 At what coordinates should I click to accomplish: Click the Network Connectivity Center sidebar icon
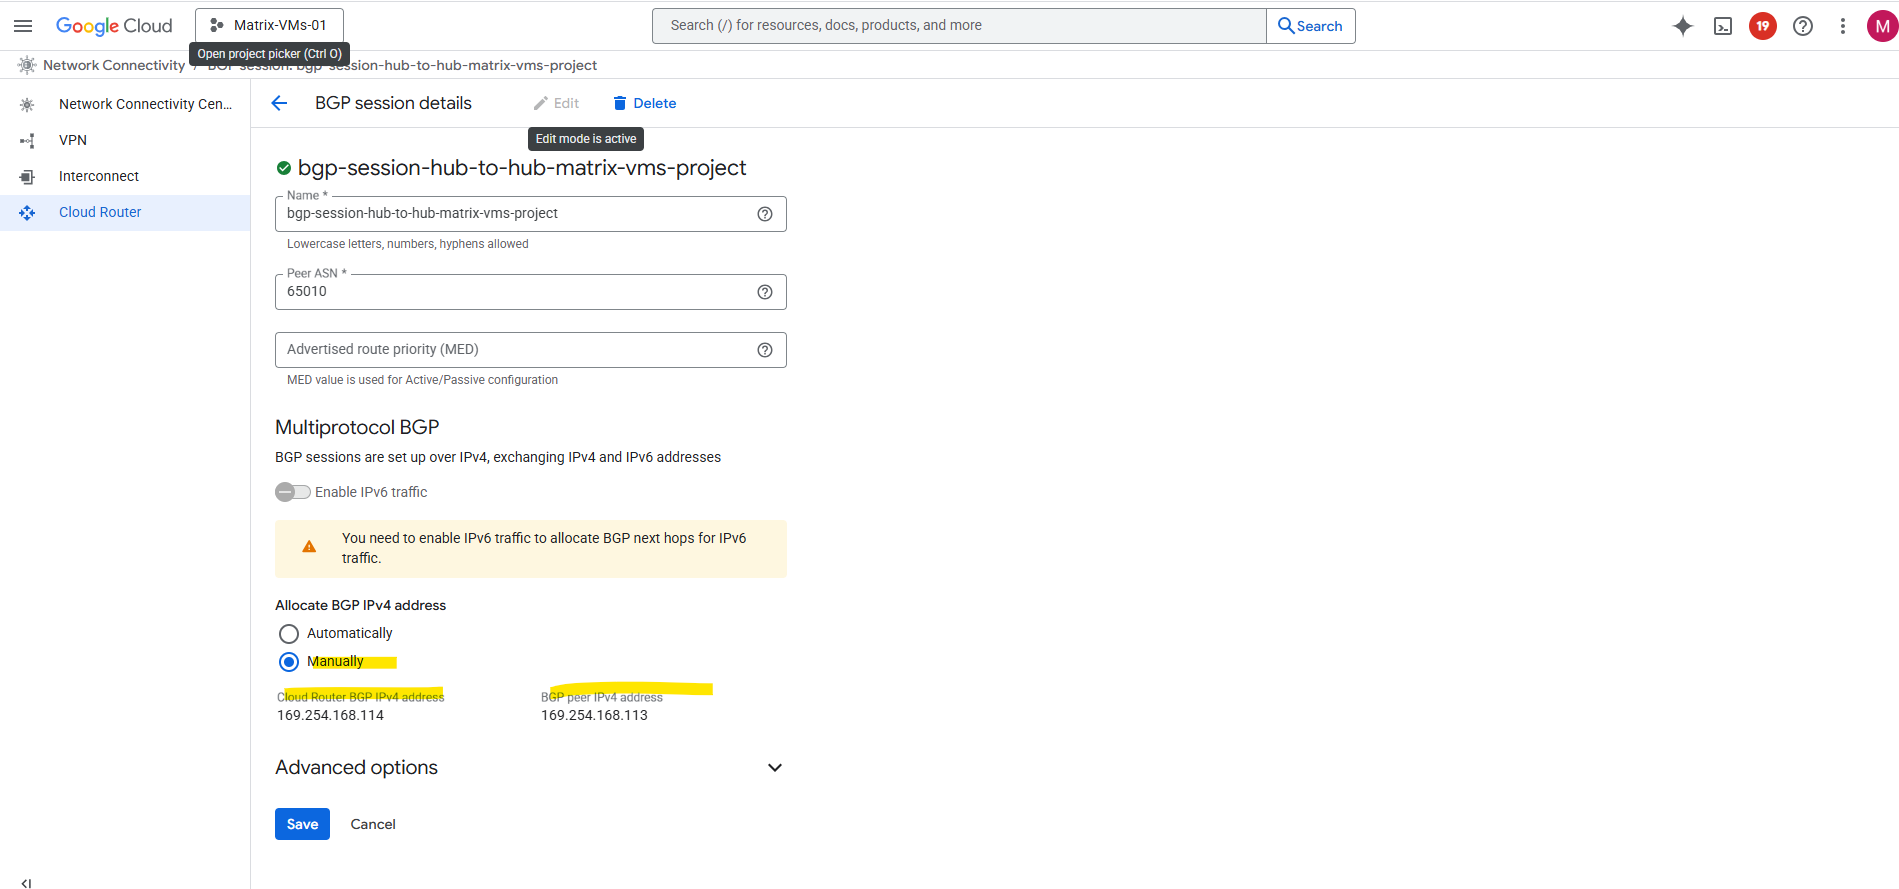[x=27, y=104]
